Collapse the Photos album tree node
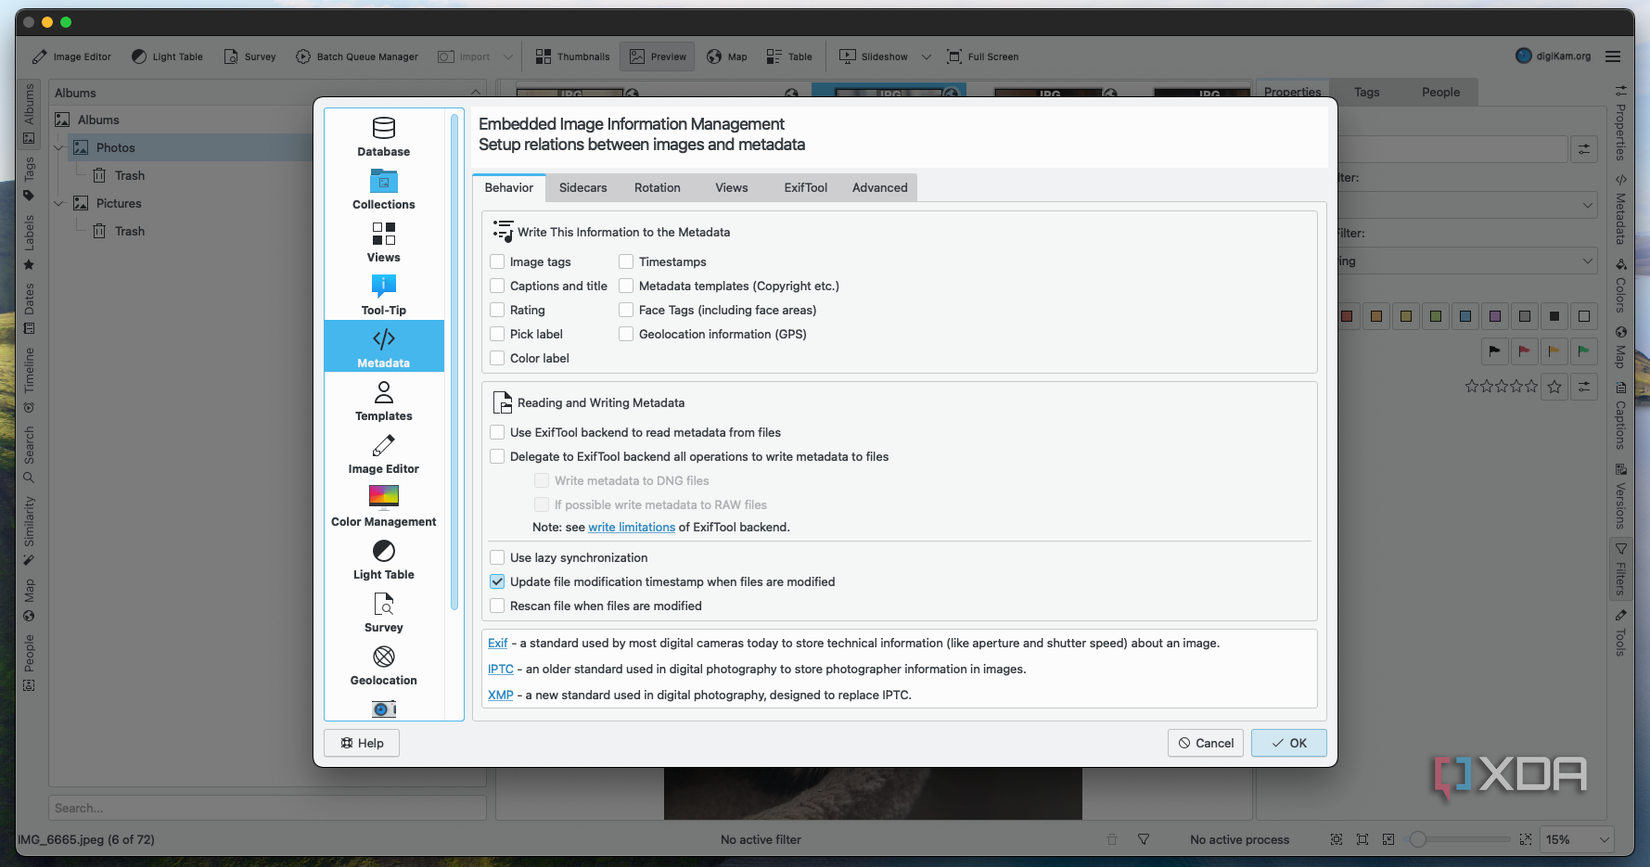 (59, 148)
